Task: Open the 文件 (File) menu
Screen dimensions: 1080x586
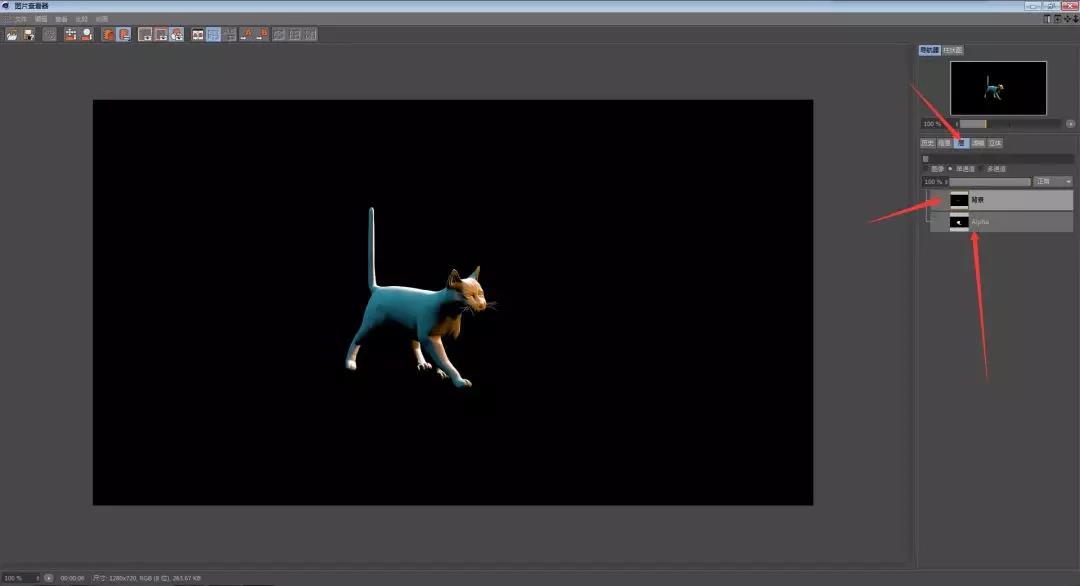Action: 20,19
